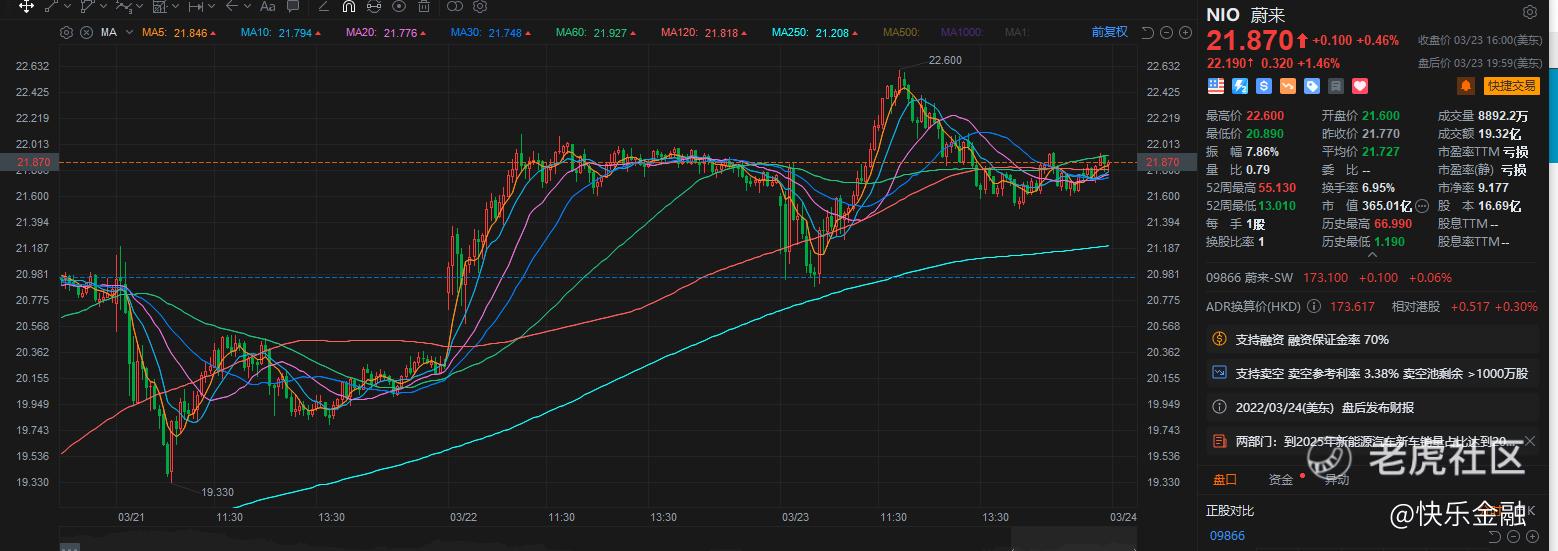1558x551 pixels.
Task: Expand the wave pattern tool options
Action: pyautogui.click(x=140, y=6)
